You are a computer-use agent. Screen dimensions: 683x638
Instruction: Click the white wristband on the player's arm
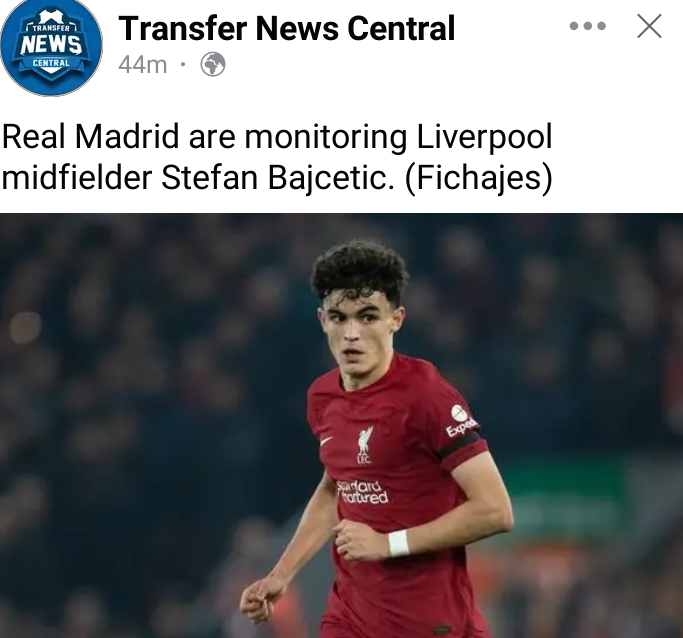pos(398,543)
